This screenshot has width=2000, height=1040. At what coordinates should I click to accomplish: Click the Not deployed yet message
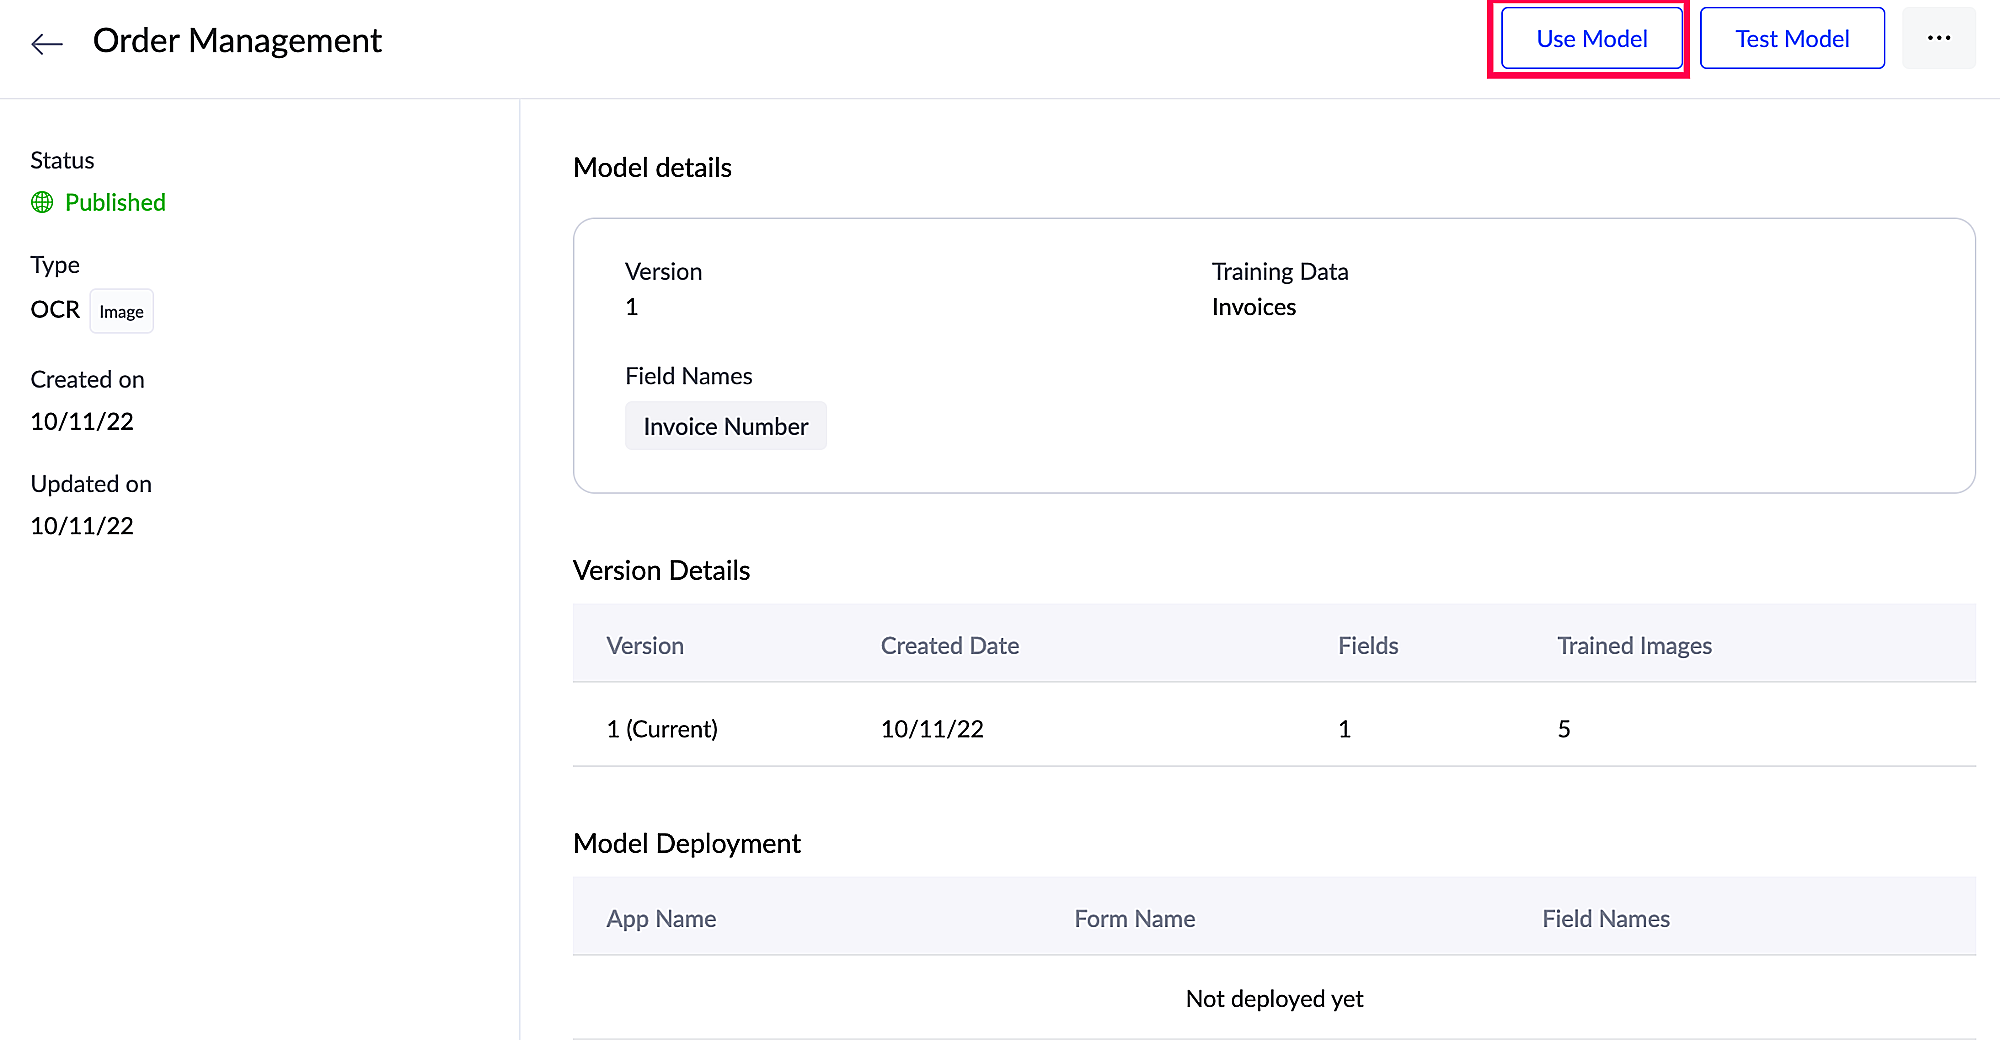1274,999
